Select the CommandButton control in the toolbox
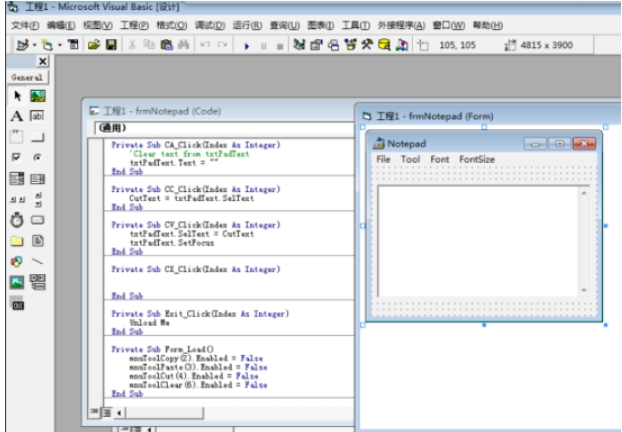Viewport: 622px width, 432px height. [38, 137]
